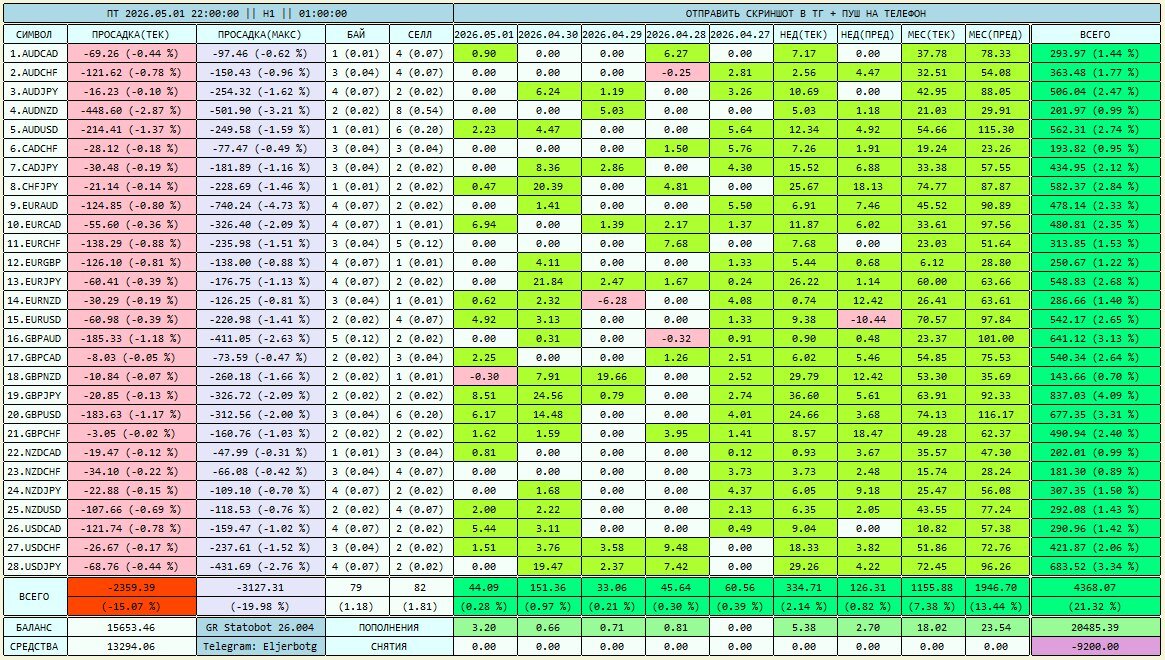This screenshot has width=1165, height=660.
Task: Select the 1.AUDCAD symbol row
Action: click(35, 54)
